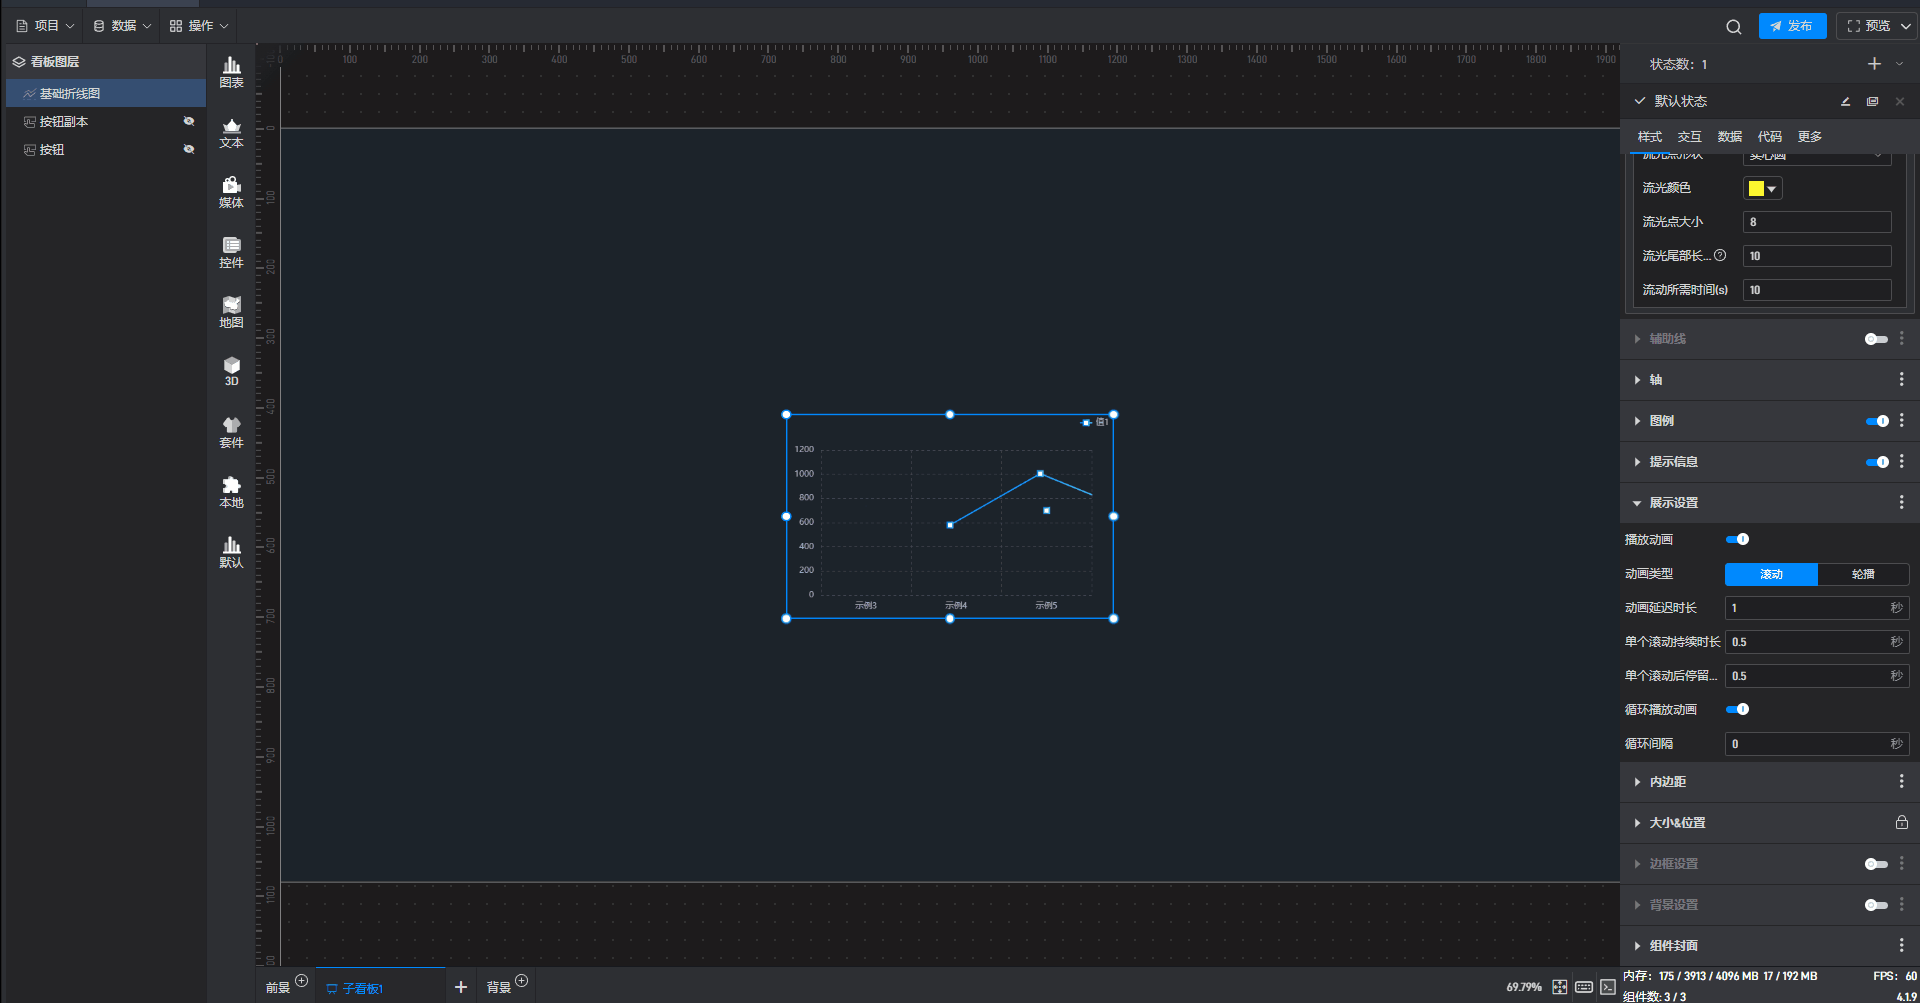
Task: Switch to the 交互 tab
Action: point(1689,137)
